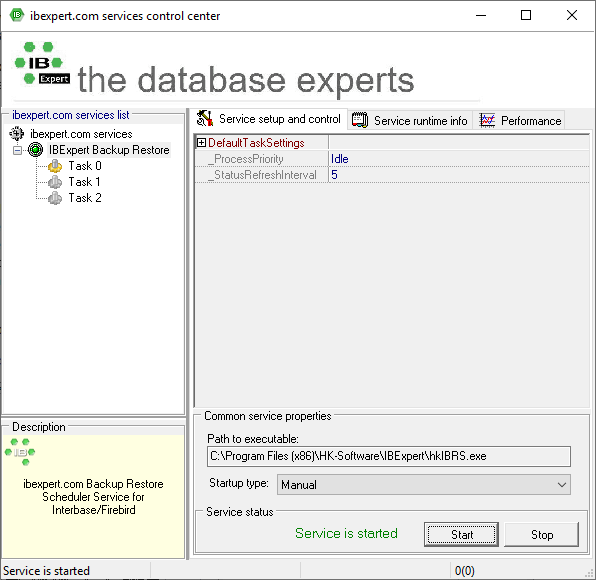Screen dimensions: 596x580
Task: Click the Service runtime info notepad icon
Action: tap(360, 120)
